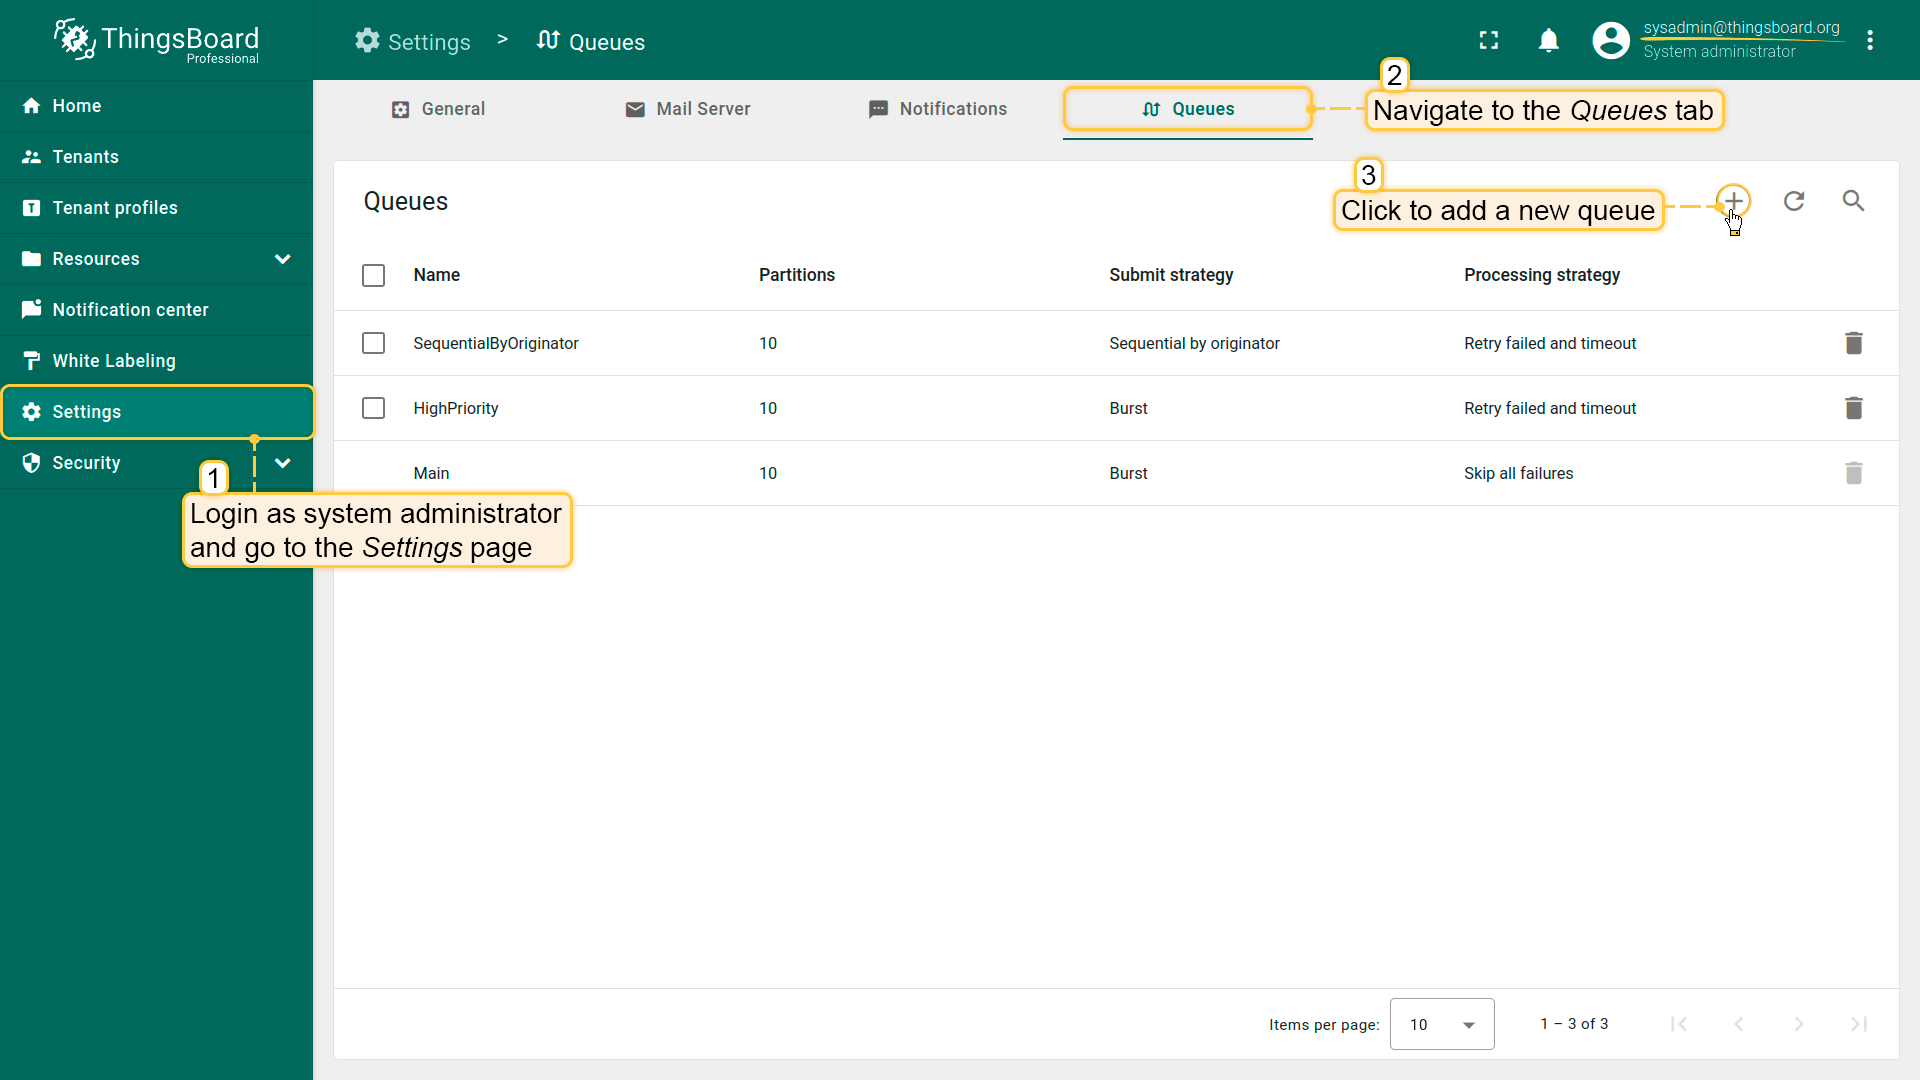Image resolution: width=1920 pixels, height=1080 pixels.
Task: Open search in Queues table
Action: pos(1853,201)
